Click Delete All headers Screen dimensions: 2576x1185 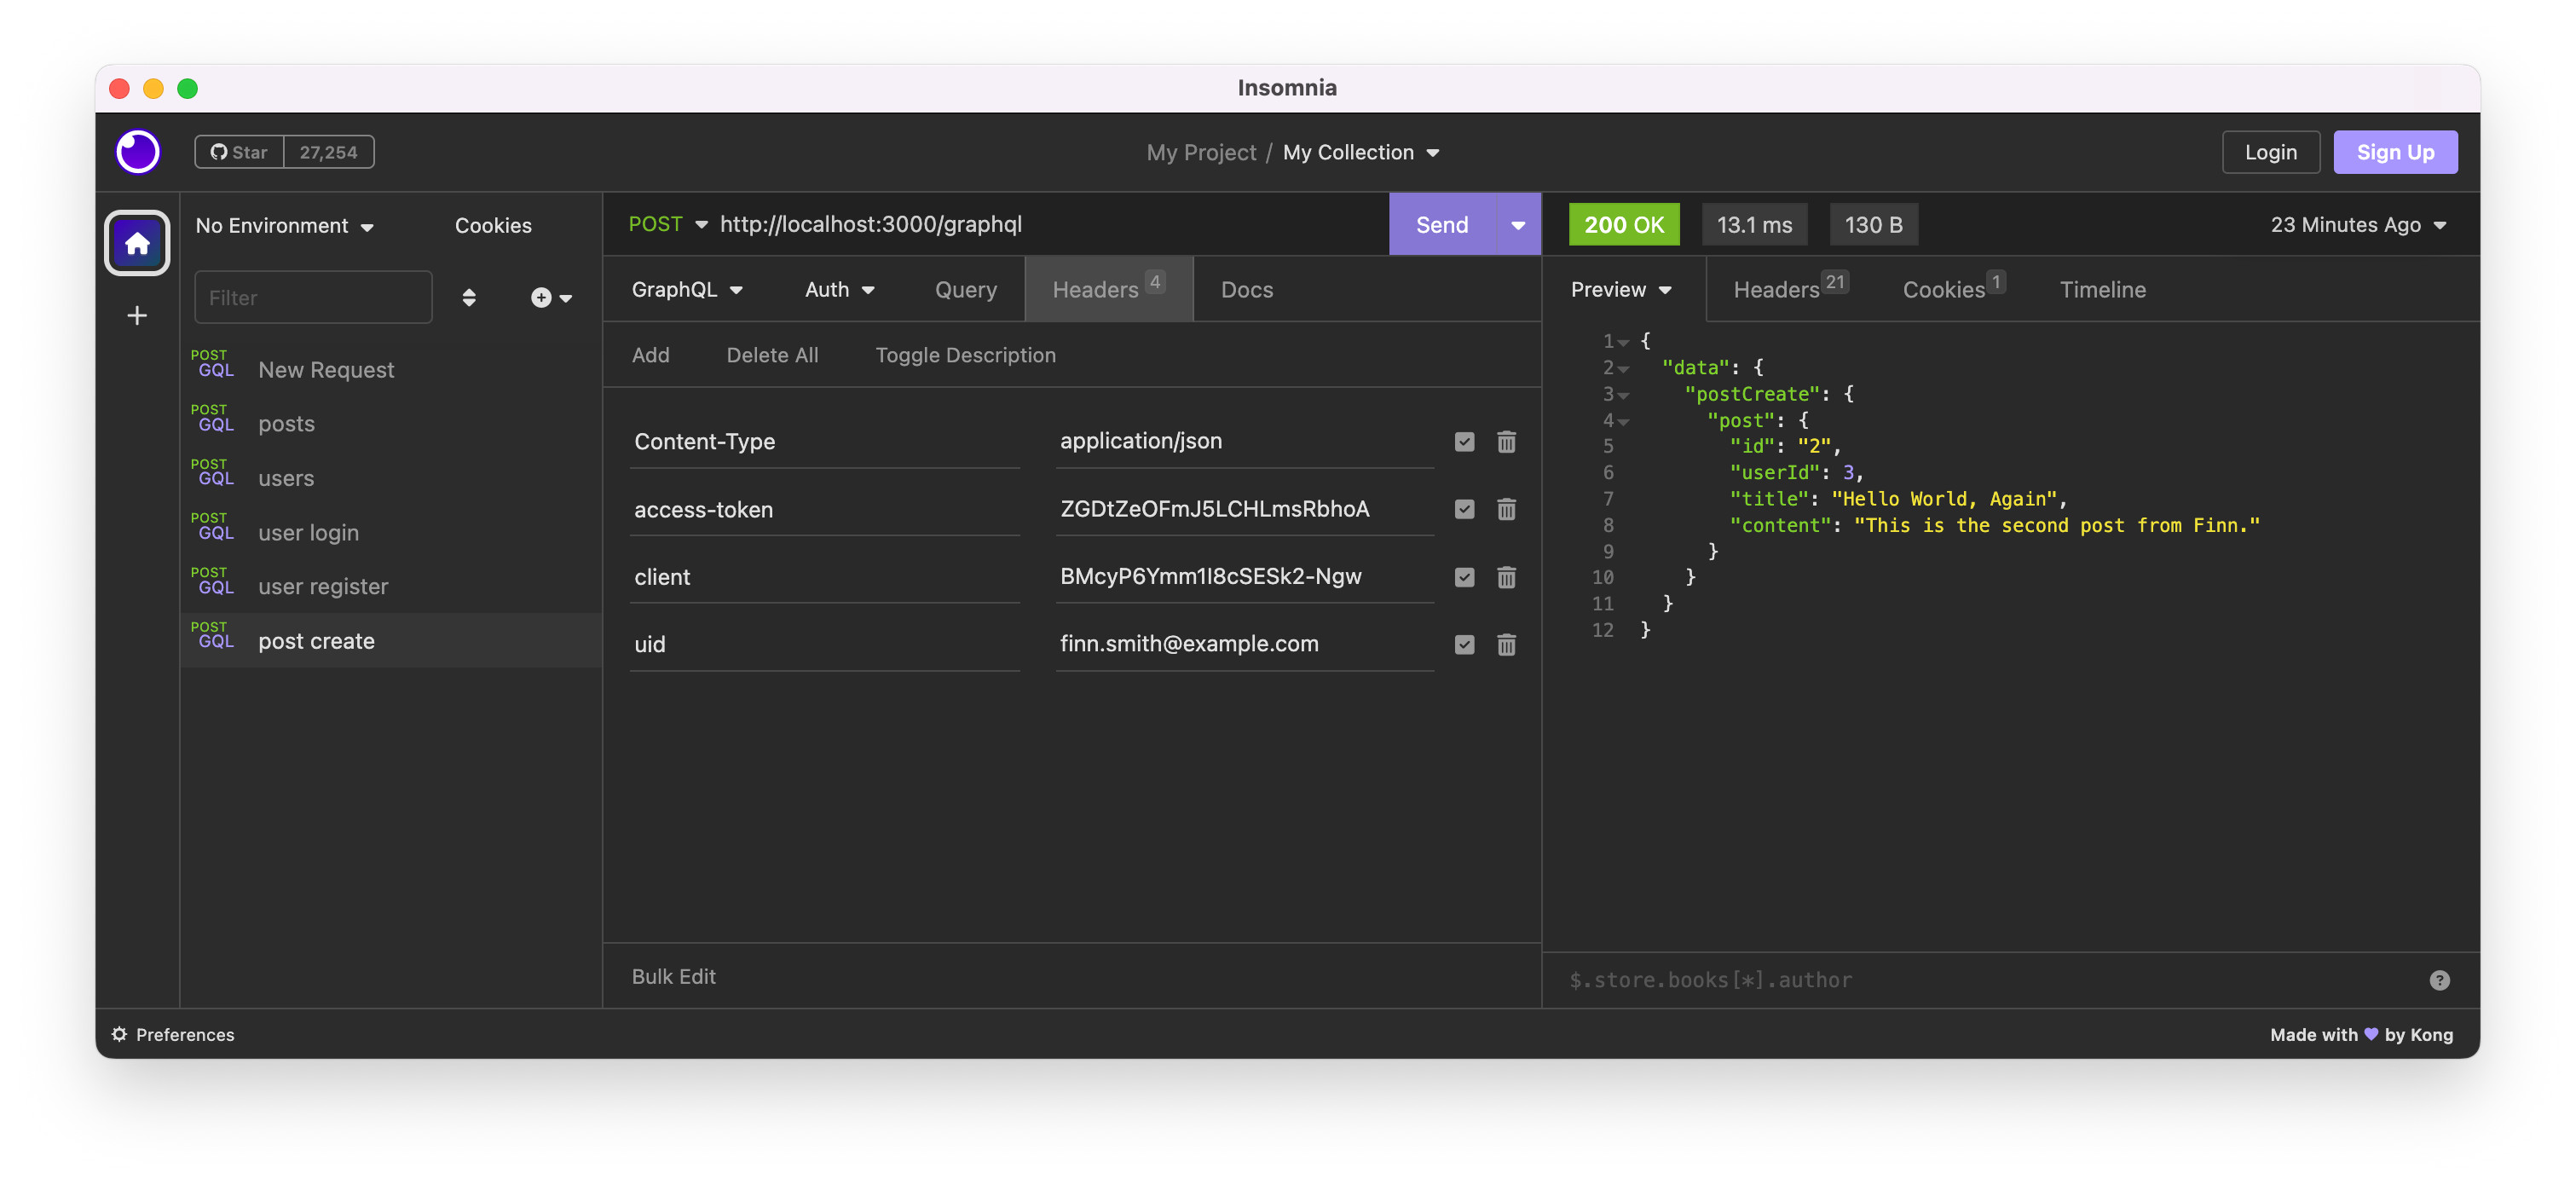click(x=772, y=355)
